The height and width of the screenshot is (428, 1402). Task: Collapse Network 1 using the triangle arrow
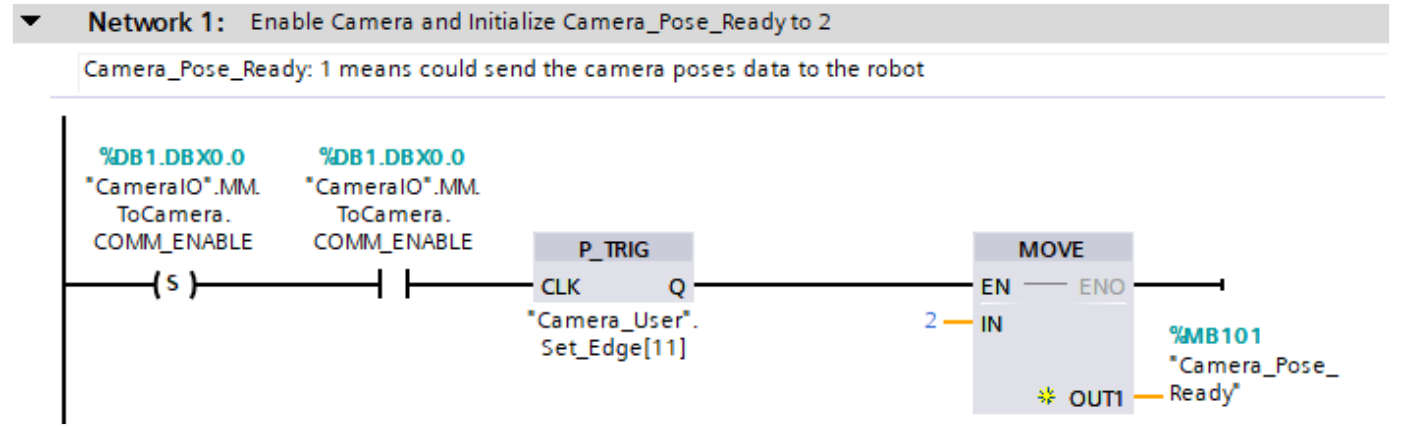(31, 20)
